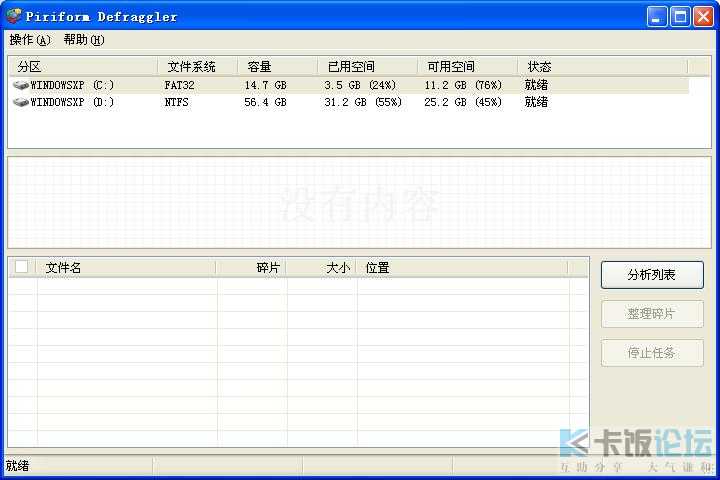Click 25.2 GB (45%) free space value

point(463,102)
